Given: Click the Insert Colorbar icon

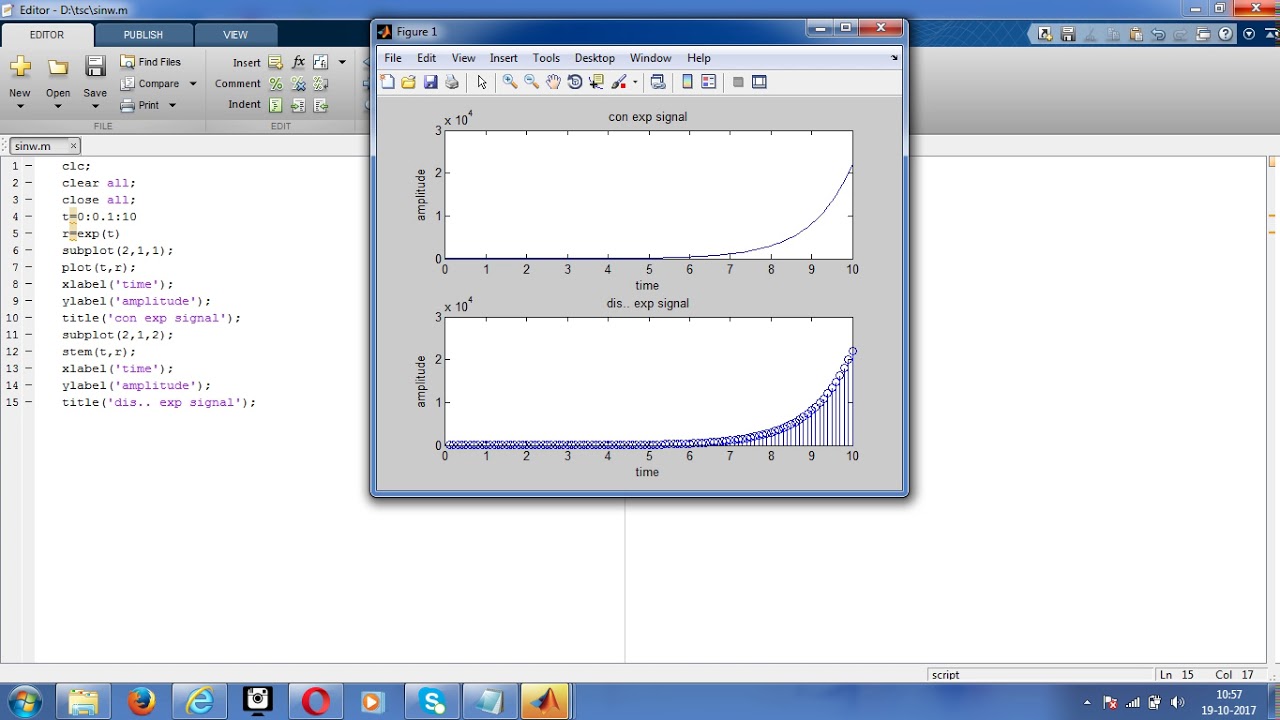Looking at the screenshot, I should click(687, 82).
